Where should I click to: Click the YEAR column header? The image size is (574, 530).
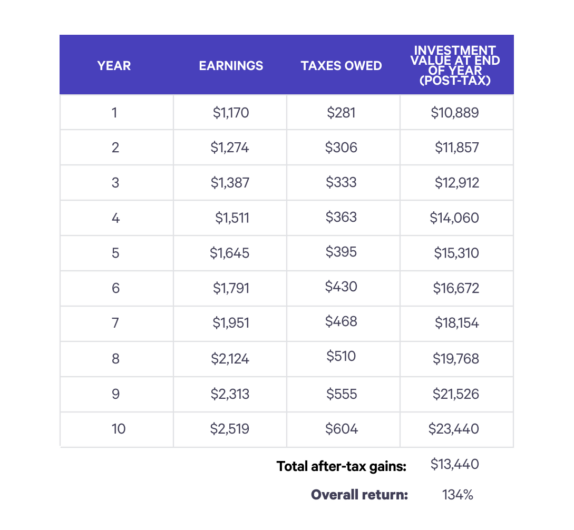114,66
